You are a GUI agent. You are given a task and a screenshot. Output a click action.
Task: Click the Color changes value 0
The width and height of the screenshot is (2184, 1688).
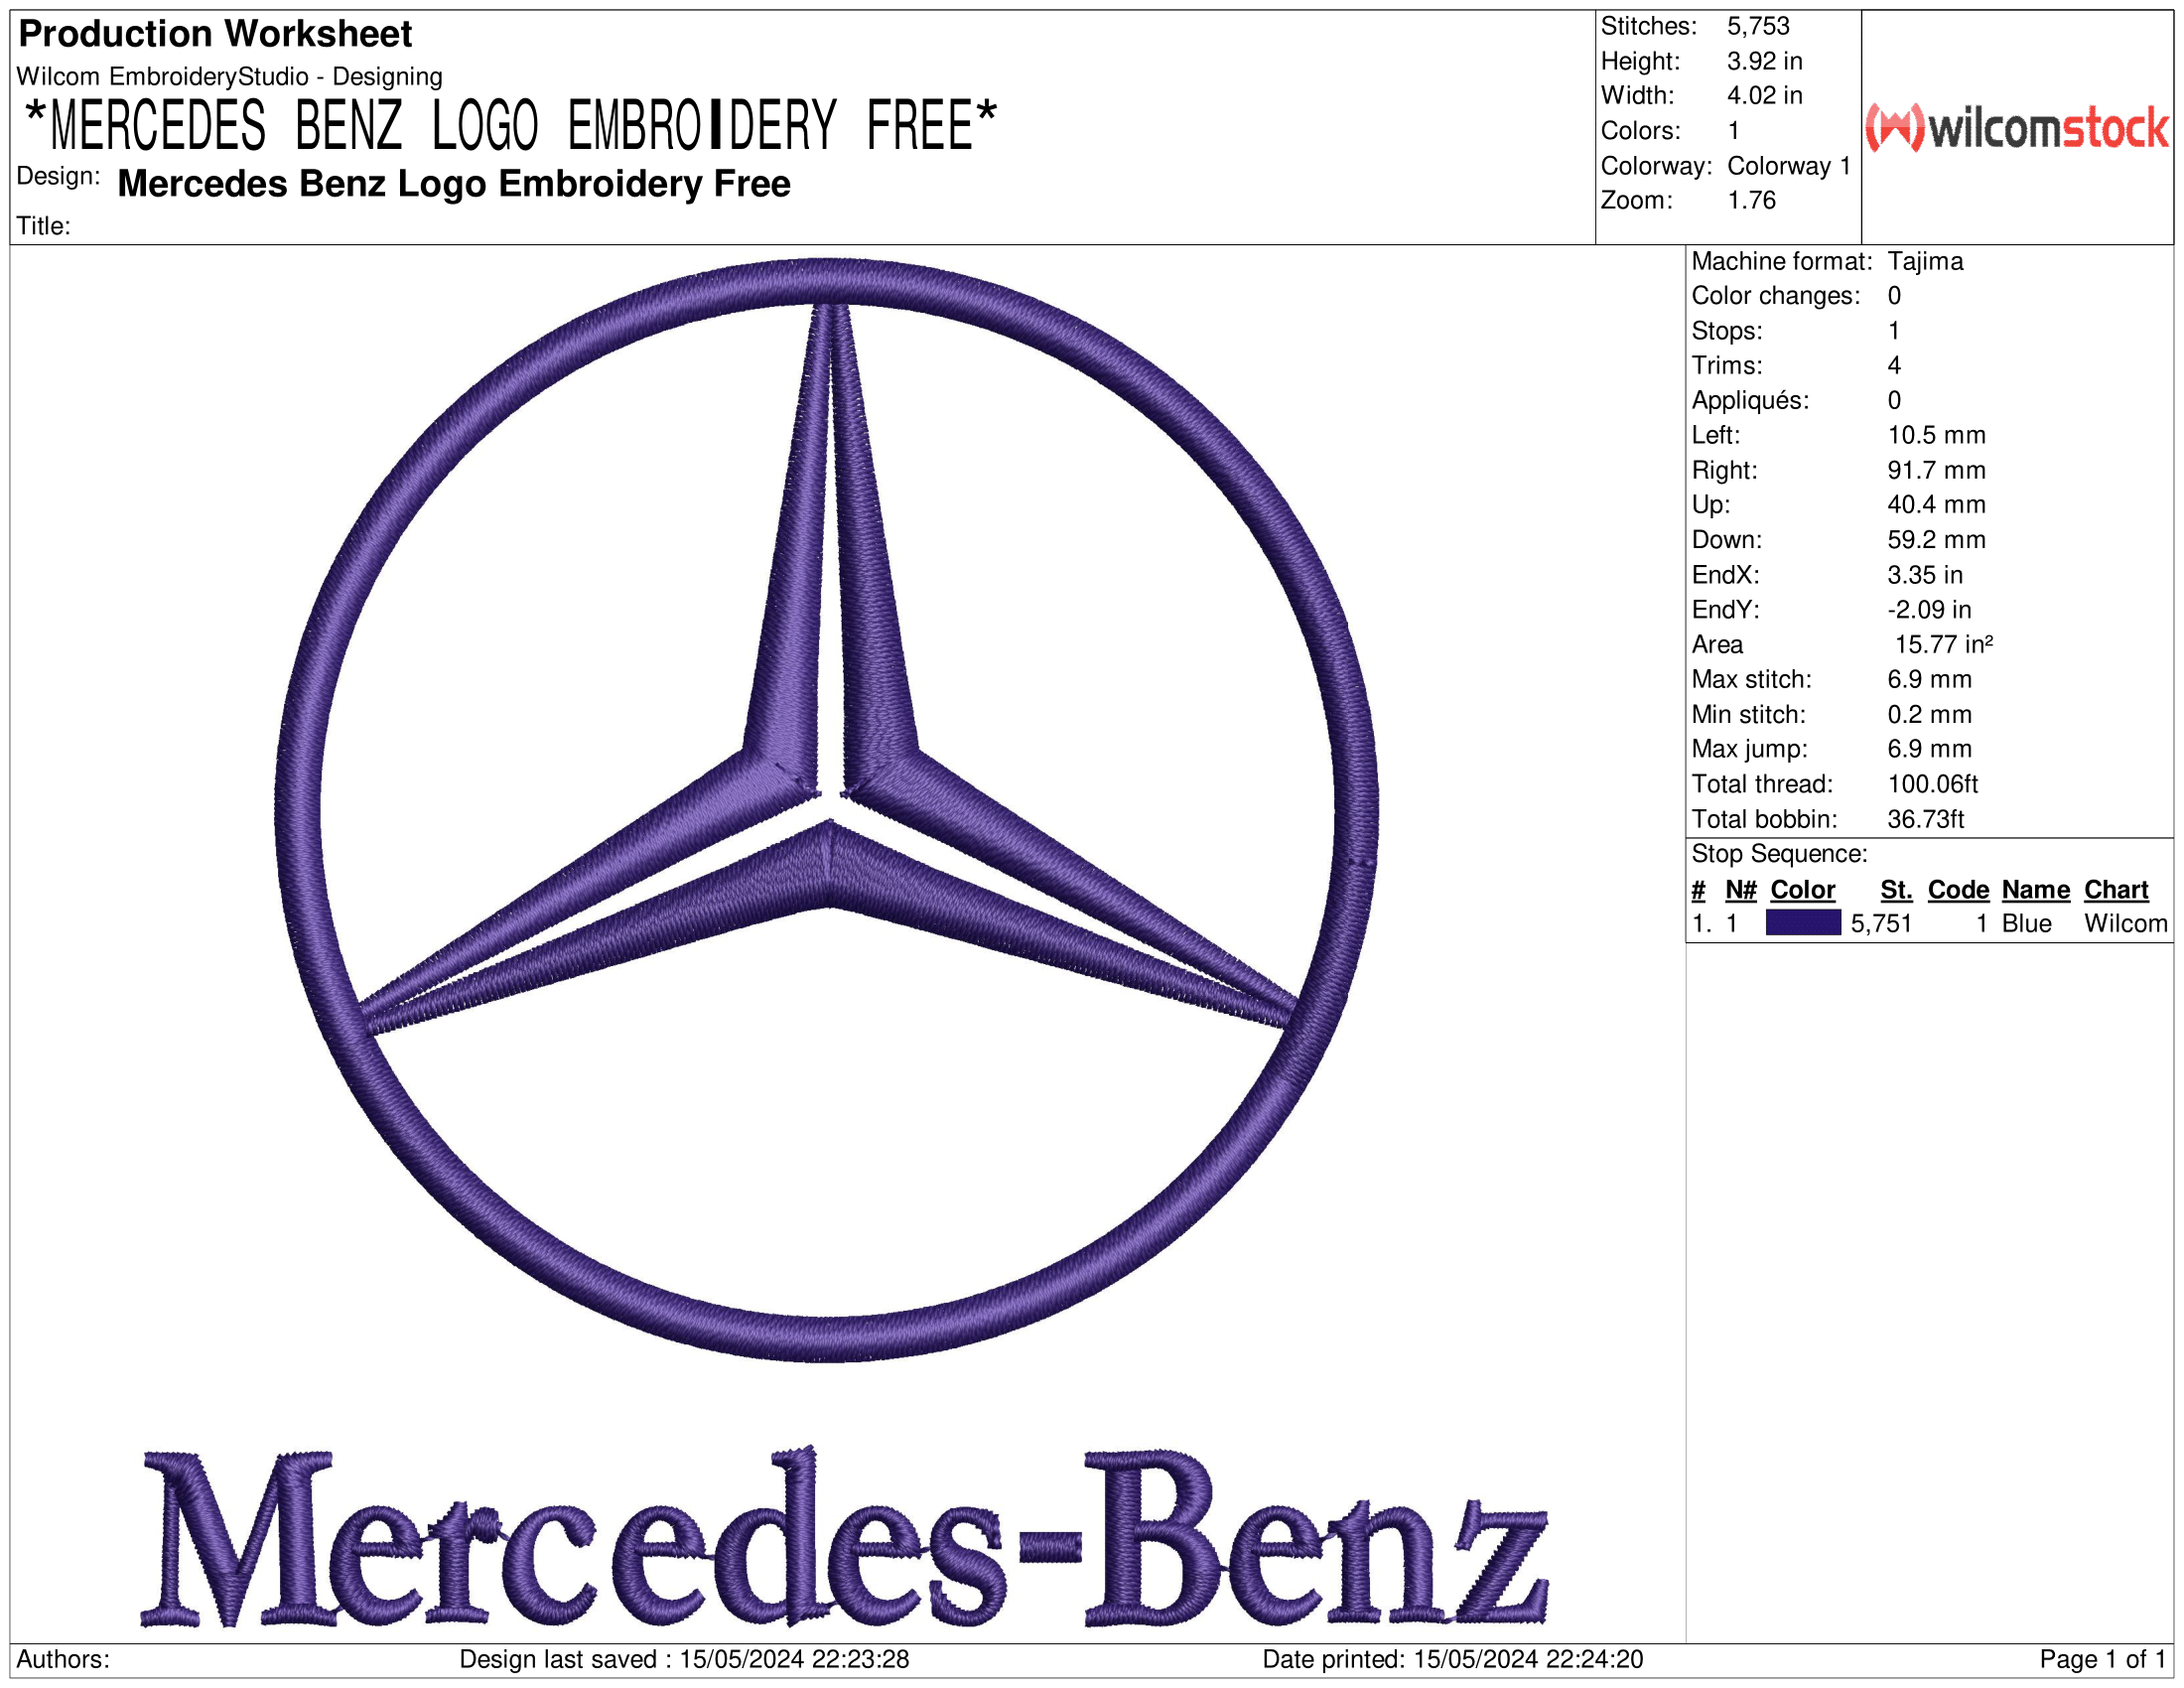(1894, 296)
